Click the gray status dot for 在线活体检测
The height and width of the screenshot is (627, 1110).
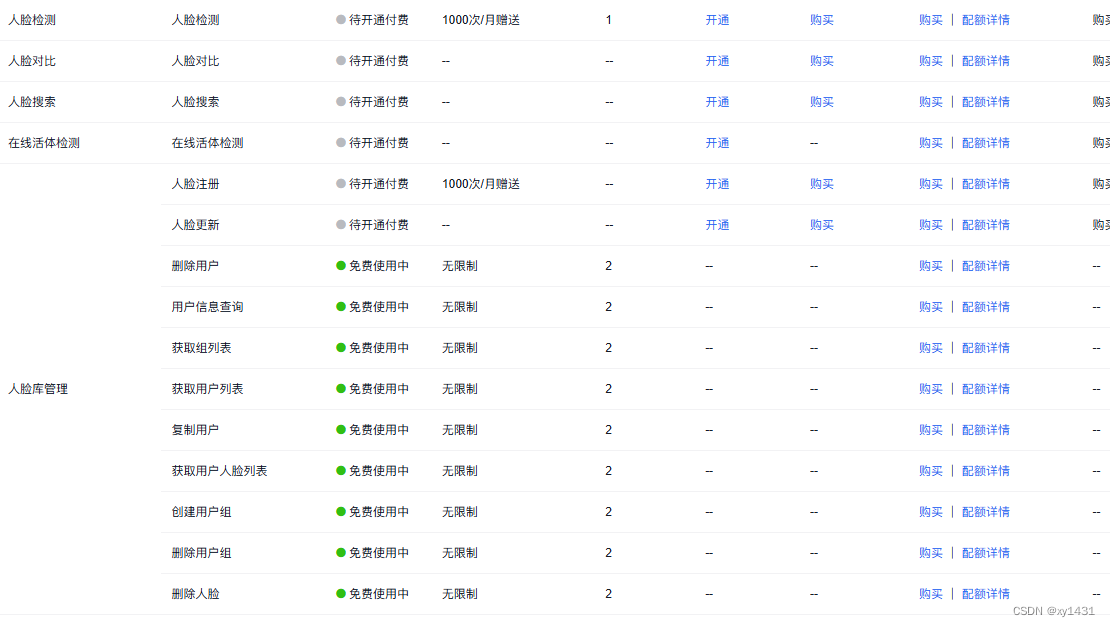click(x=336, y=142)
